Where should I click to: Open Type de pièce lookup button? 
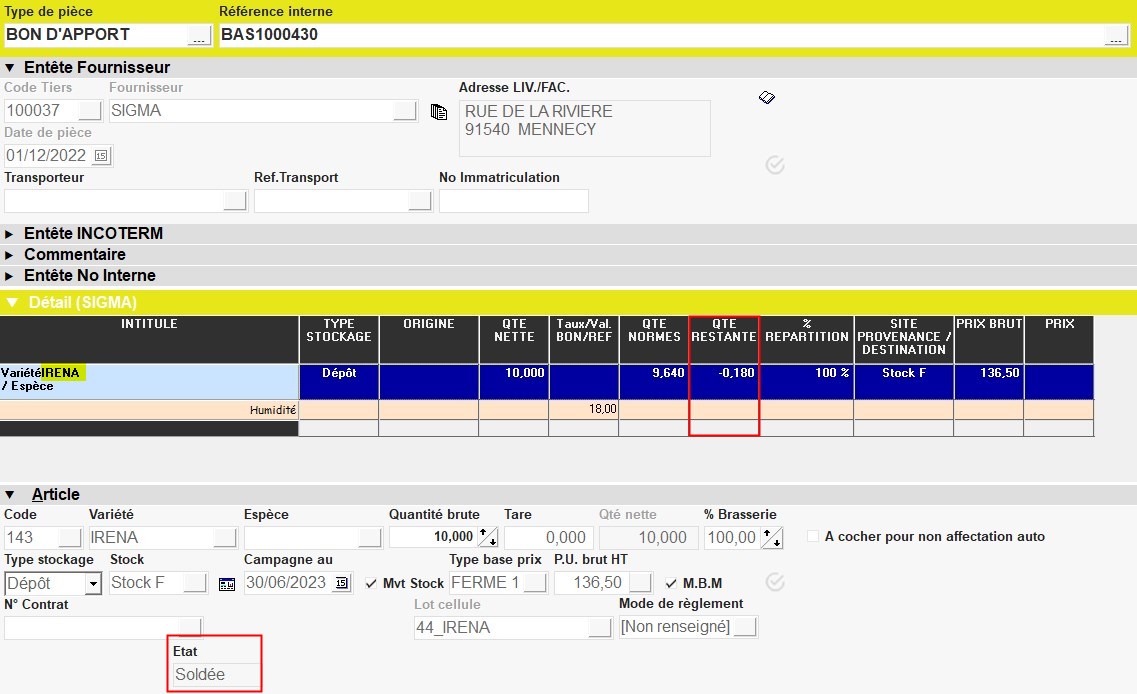pyautogui.click(x=199, y=35)
